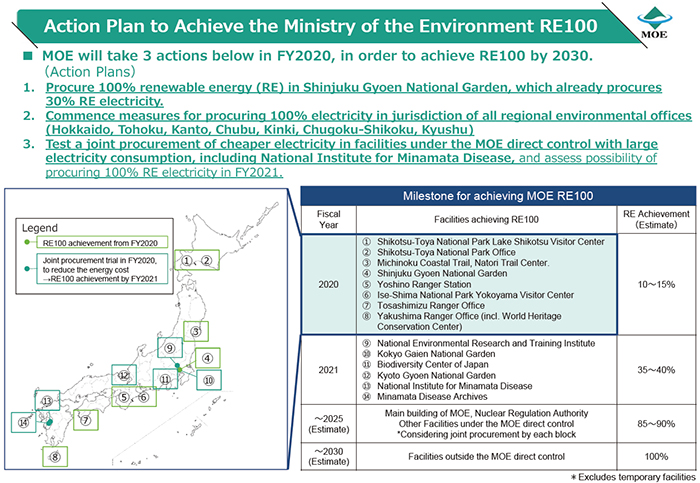The image size is (700, 483).
Task: Click 'National Environmental Research and Training Institute' row
Action: tap(478, 343)
